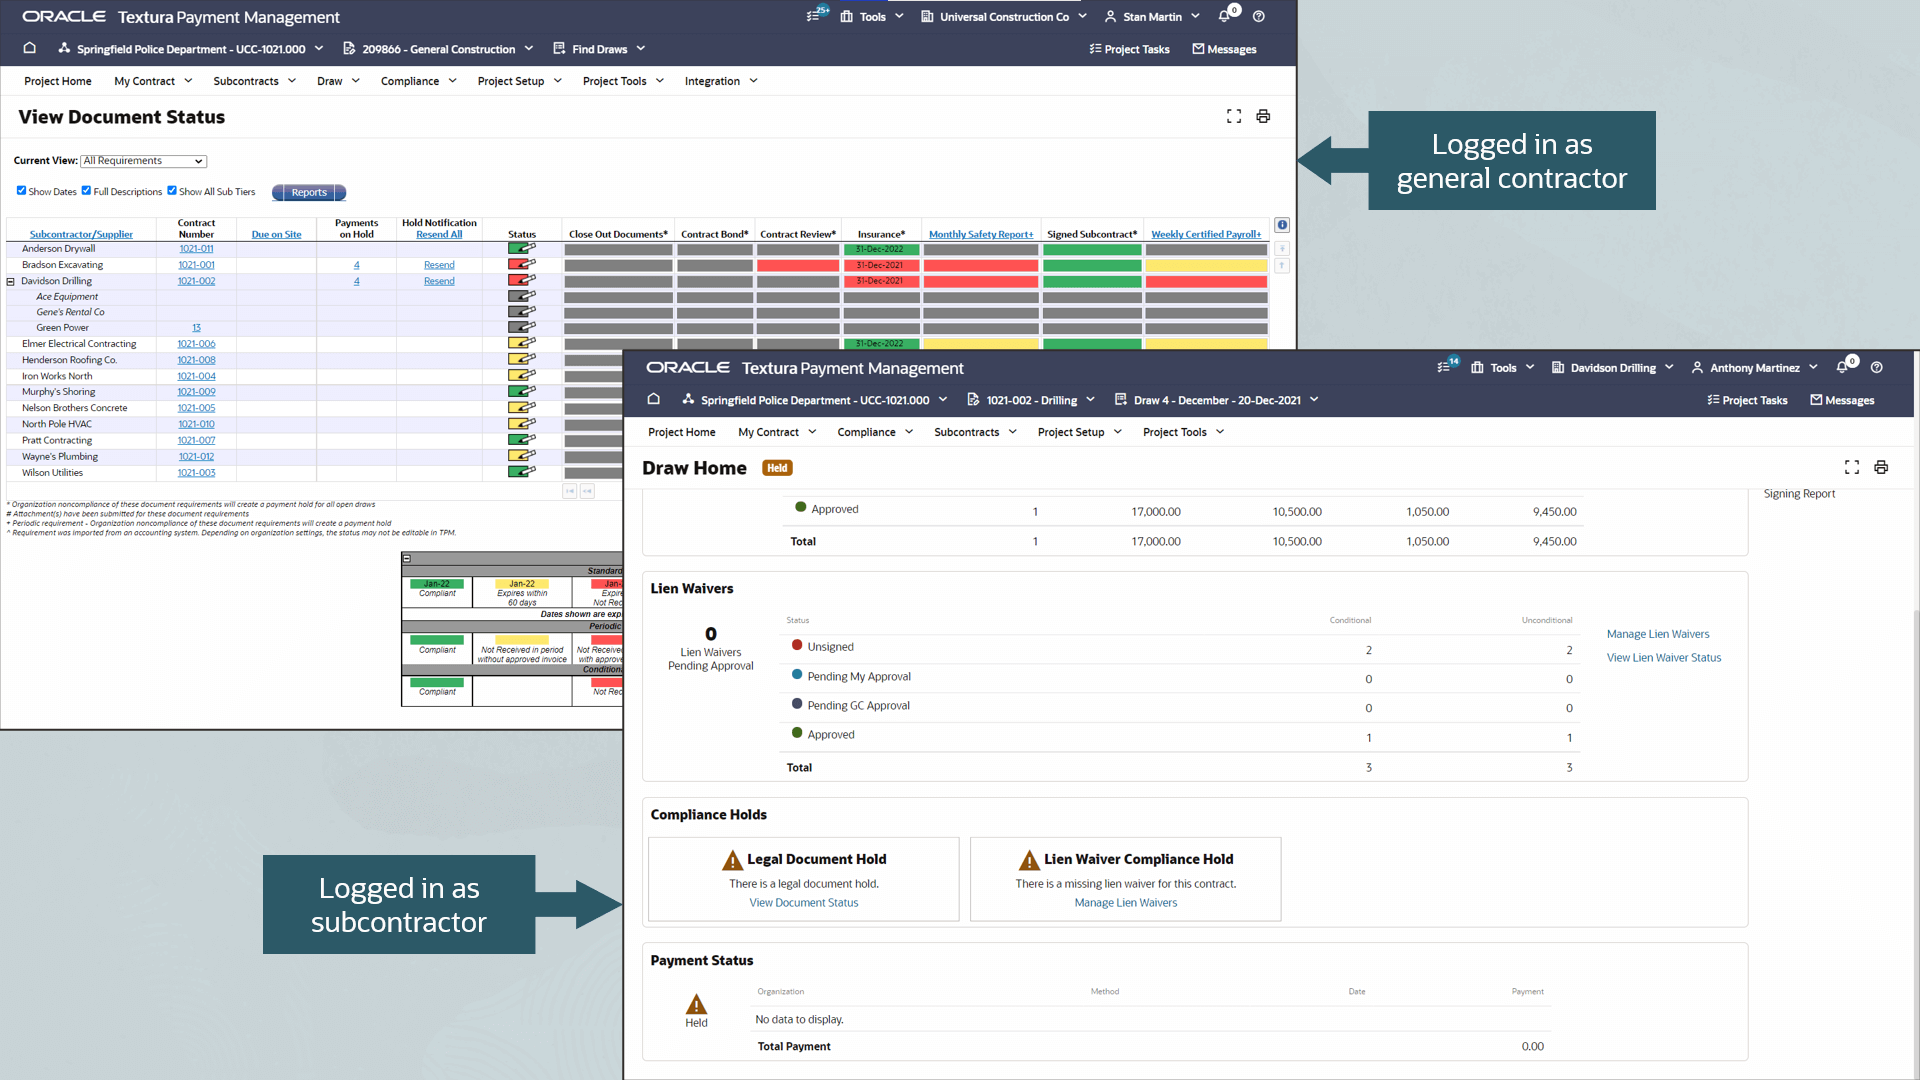This screenshot has width=1920, height=1080.
Task: Collapse Davidson Drilling tree row
Action: tap(11, 281)
